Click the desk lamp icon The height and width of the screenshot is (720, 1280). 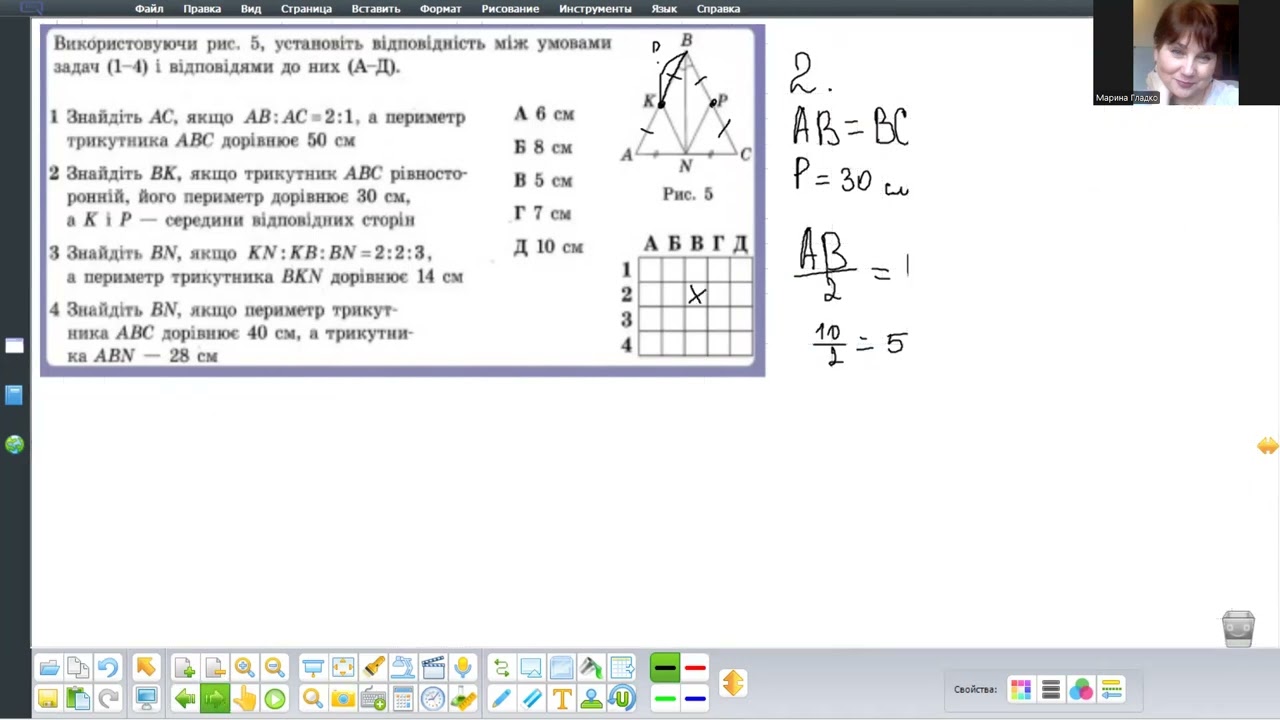[x=403, y=667]
